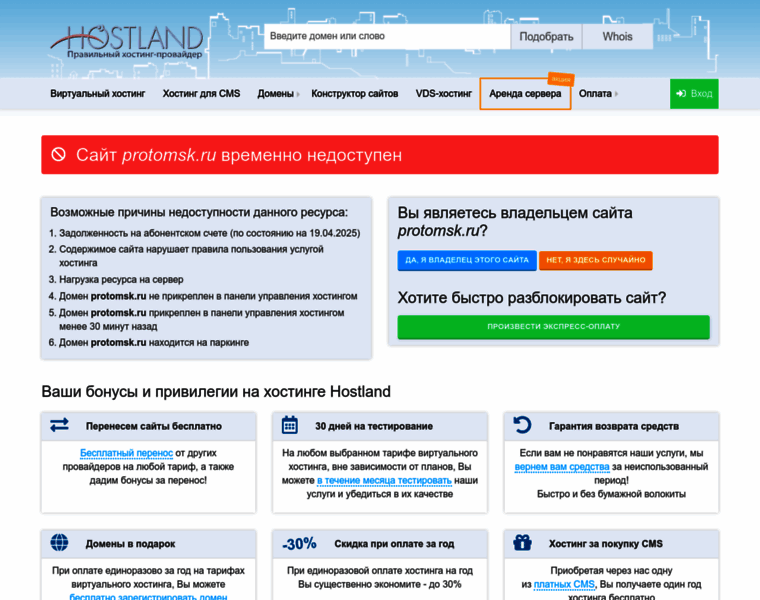This screenshot has height=600, width=760.
Task: Click the gift box icon
Action: click(522, 542)
